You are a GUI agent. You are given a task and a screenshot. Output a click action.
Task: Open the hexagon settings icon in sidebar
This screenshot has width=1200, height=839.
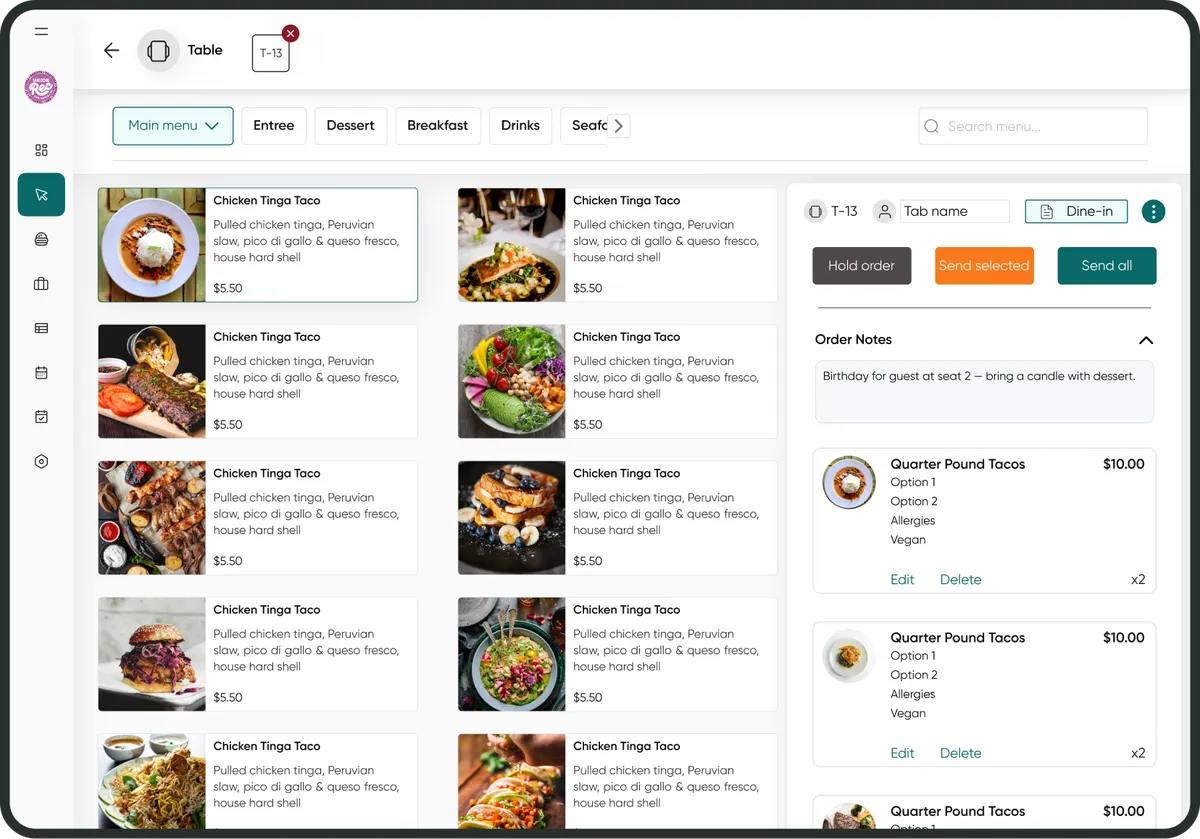[41, 462]
